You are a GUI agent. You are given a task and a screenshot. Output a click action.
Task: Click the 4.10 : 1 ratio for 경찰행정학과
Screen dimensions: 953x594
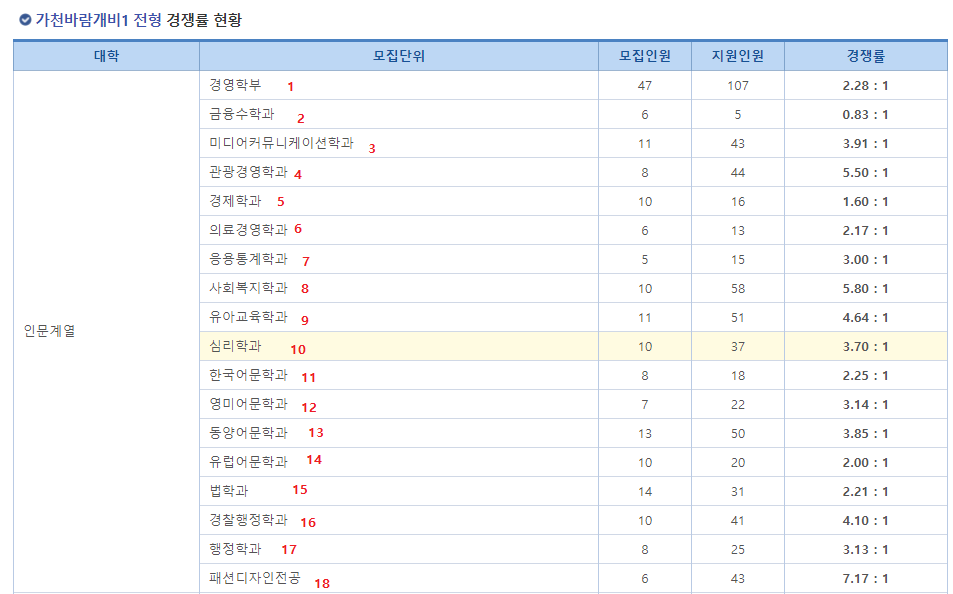tap(865, 520)
